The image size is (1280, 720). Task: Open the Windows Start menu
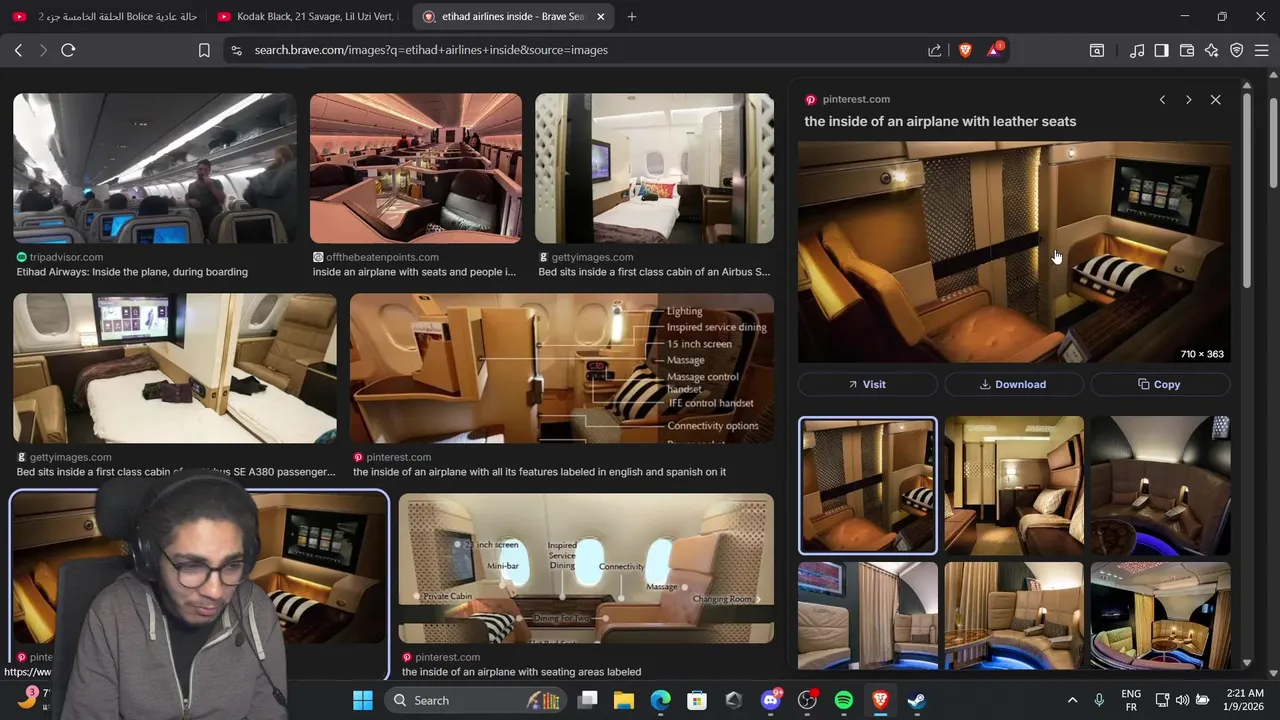[x=363, y=700]
